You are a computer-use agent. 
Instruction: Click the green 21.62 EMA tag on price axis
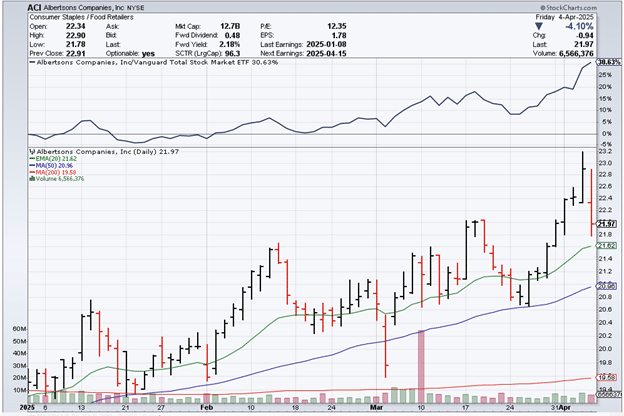[x=607, y=246]
